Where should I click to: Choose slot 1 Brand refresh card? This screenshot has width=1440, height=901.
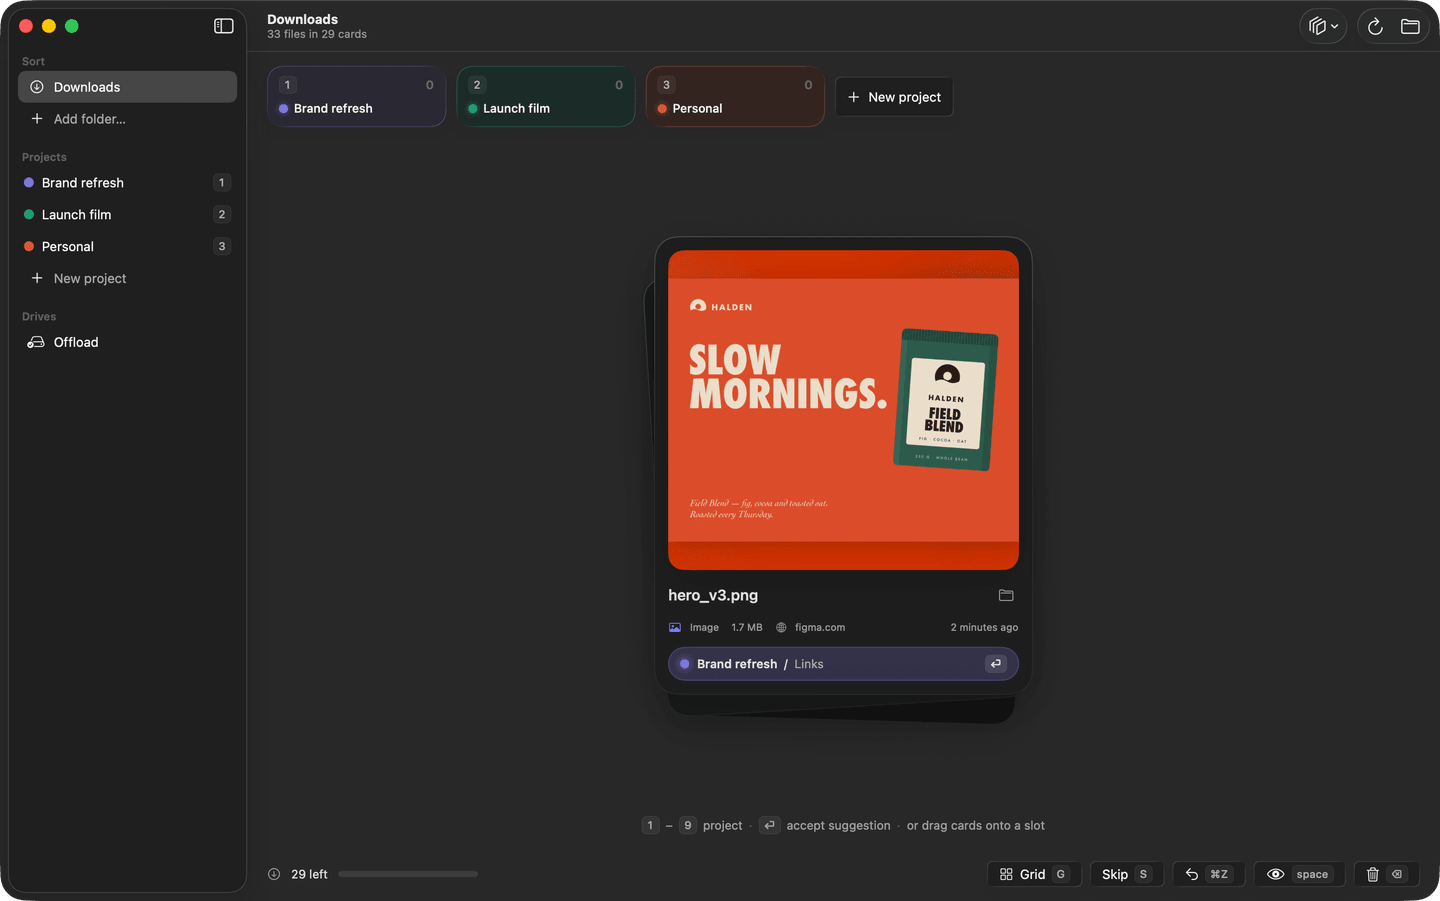click(x=356, y=96)
